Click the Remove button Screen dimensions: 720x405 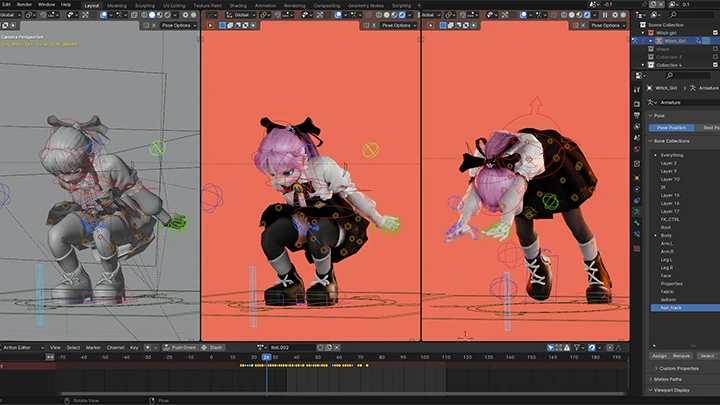tap(681, 356)
